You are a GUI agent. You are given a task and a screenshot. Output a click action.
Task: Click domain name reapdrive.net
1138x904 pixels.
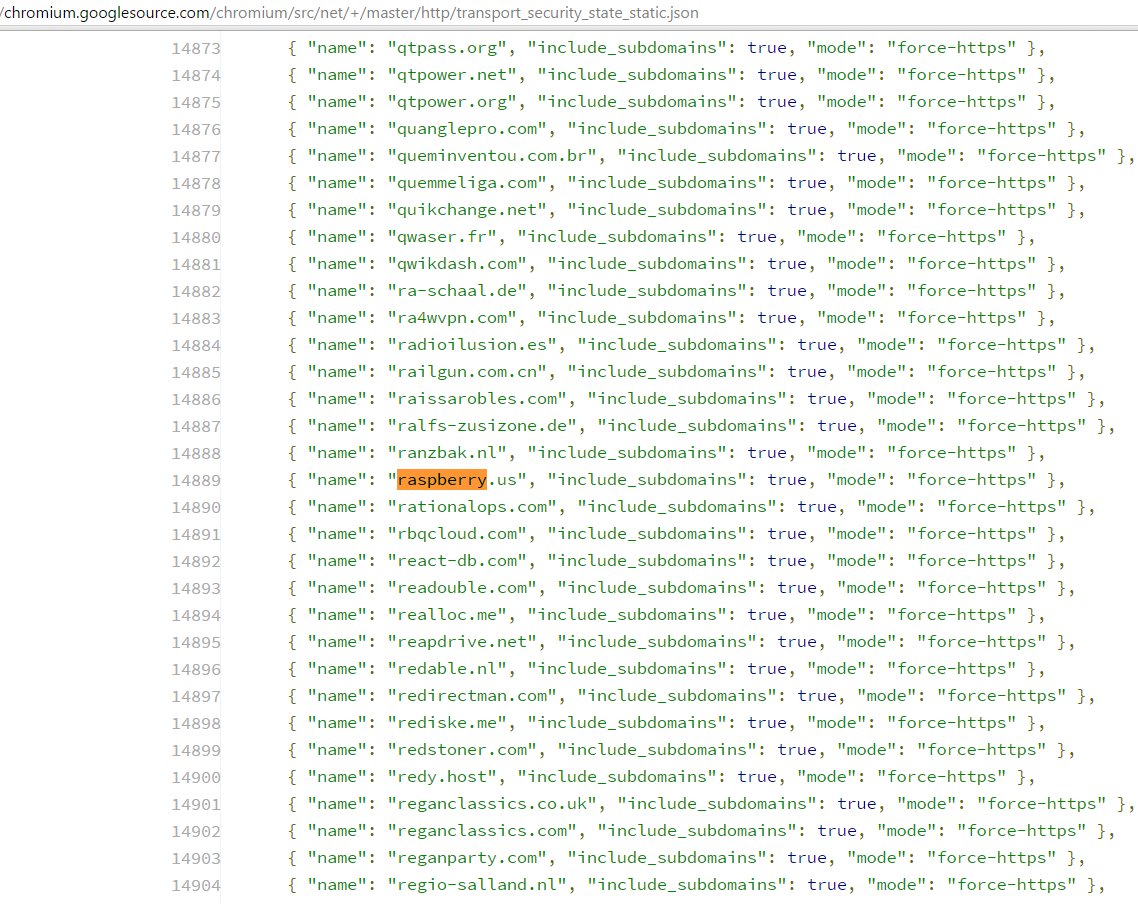(x=462, y=641)
